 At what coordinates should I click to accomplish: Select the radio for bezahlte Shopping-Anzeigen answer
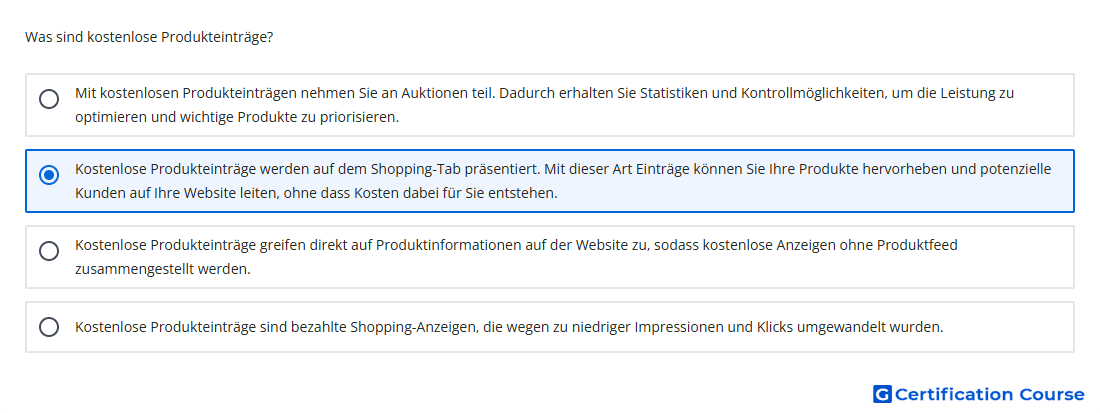(48, 327)
